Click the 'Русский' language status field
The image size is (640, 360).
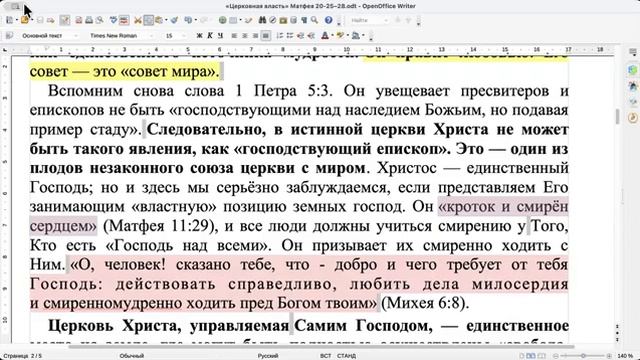click(x=268, y=356)
